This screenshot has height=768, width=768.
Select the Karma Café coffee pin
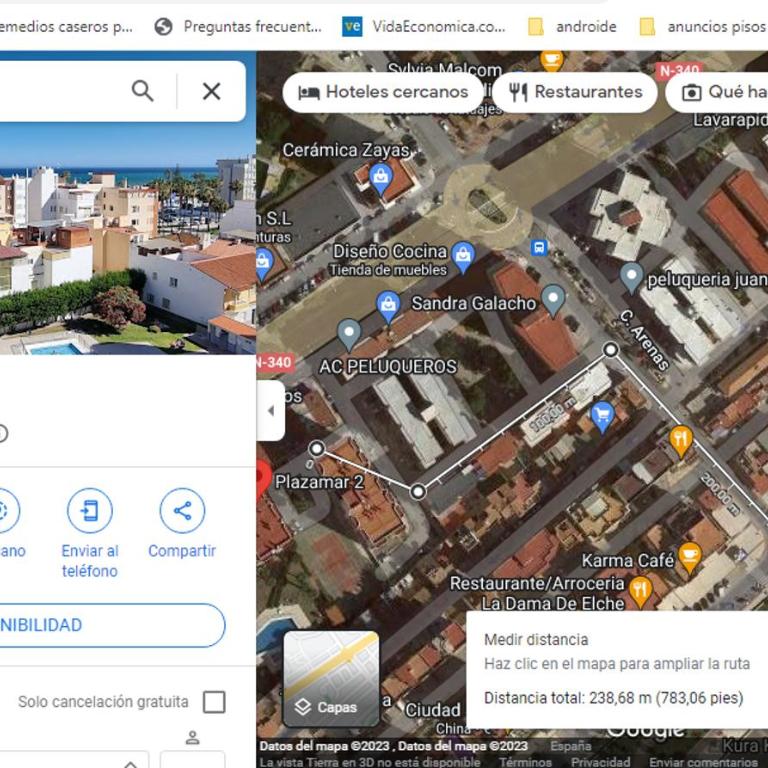click(x=690, y=557)
